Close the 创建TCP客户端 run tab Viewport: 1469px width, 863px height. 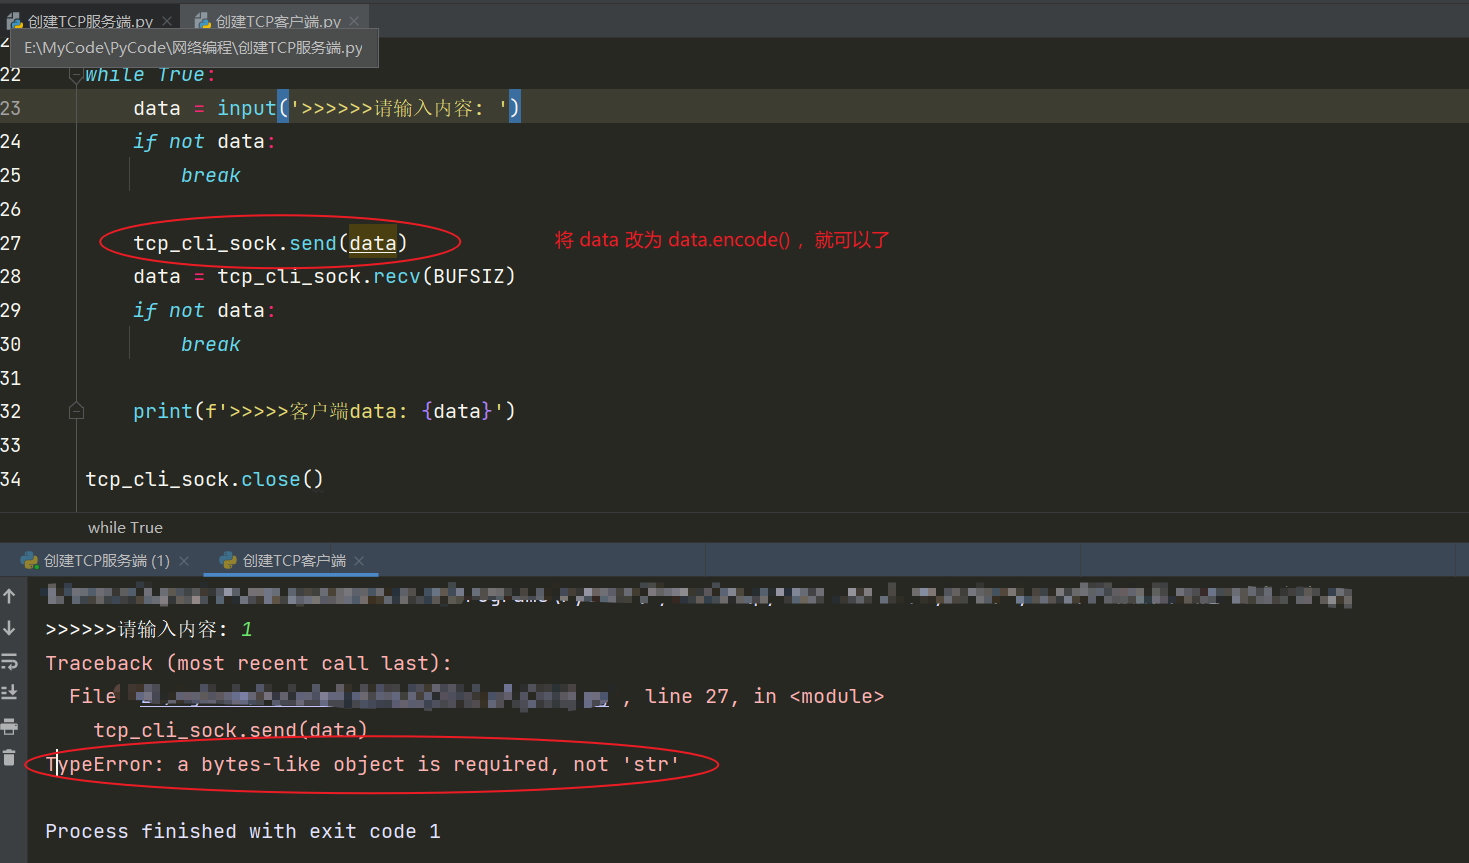click(x=359, y=561)
